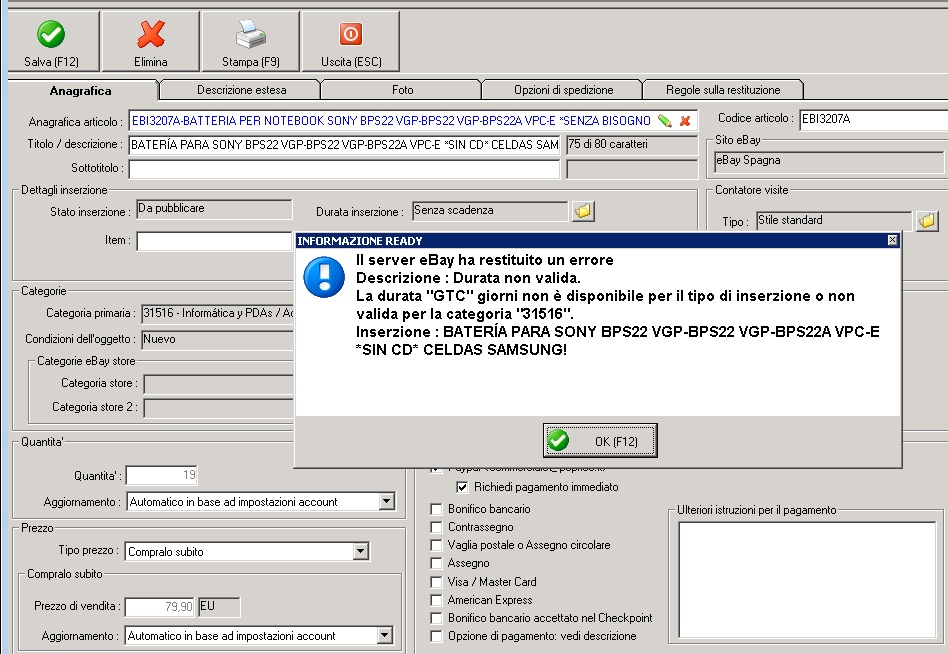Open the folder icon next to Tipo Stile standard
The width and height of the screenshot is (948, 654).
(x=927, y=221)
